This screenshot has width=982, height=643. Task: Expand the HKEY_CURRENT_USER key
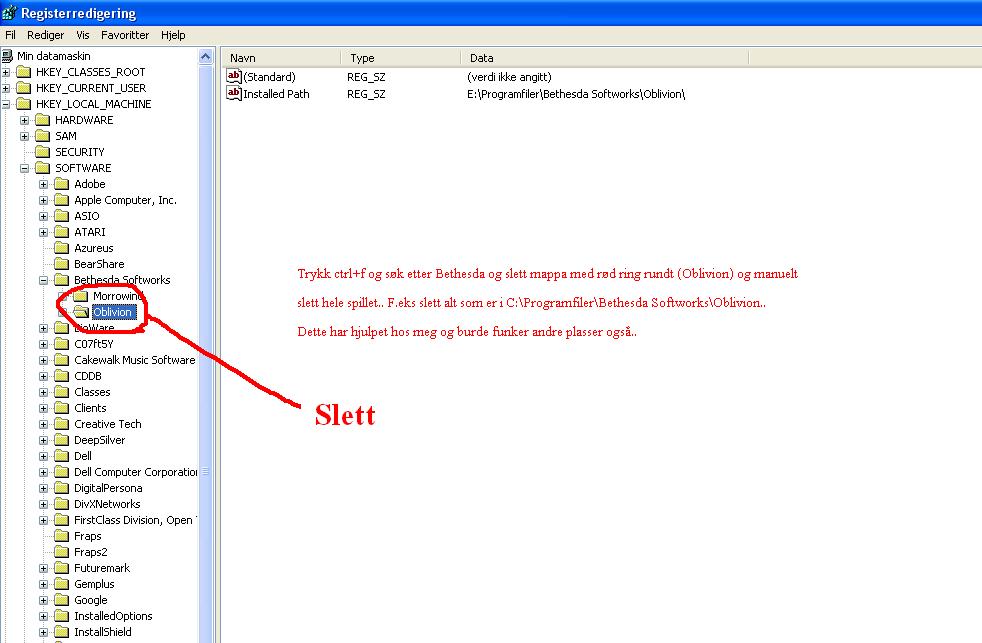click(x=6, y=88)
